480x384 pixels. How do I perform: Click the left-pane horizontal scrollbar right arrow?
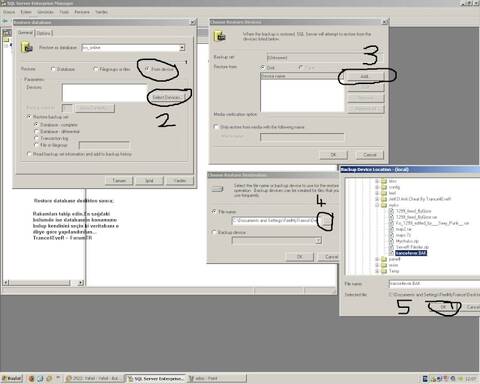(80, 283)
